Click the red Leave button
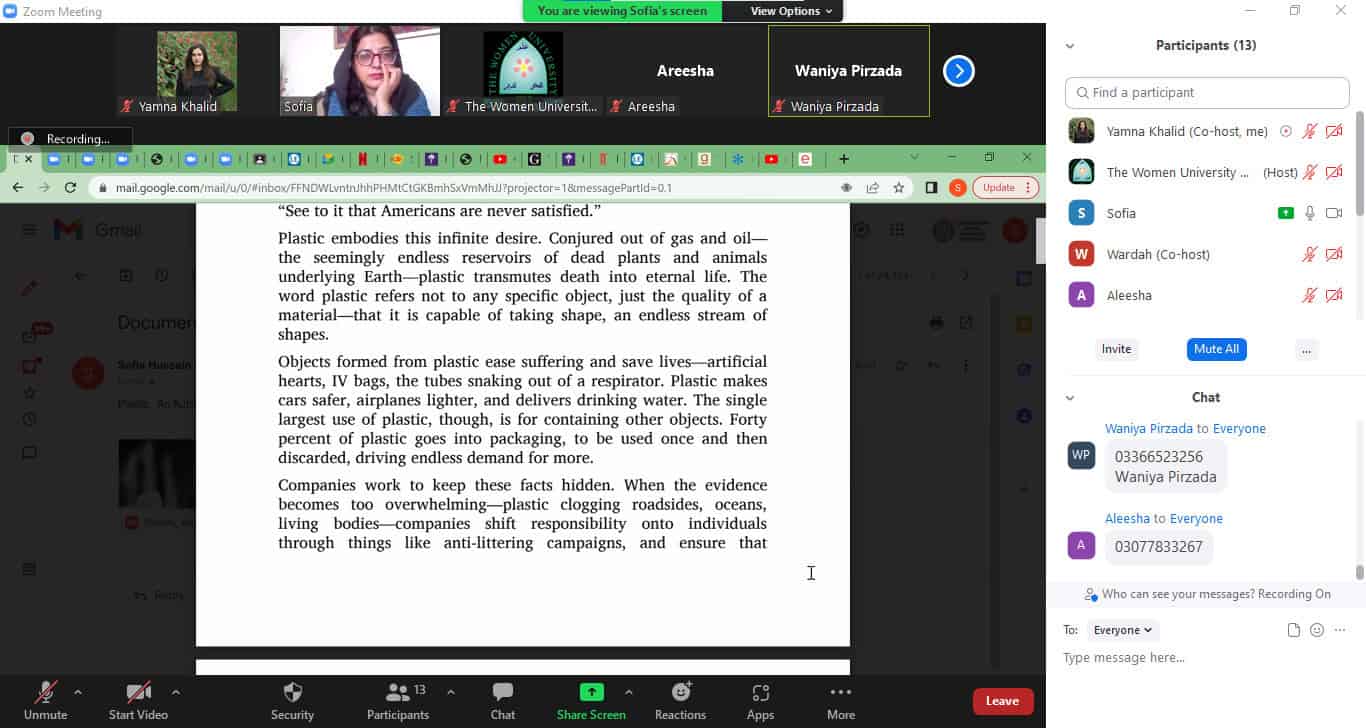 [x=1002, y=701]
